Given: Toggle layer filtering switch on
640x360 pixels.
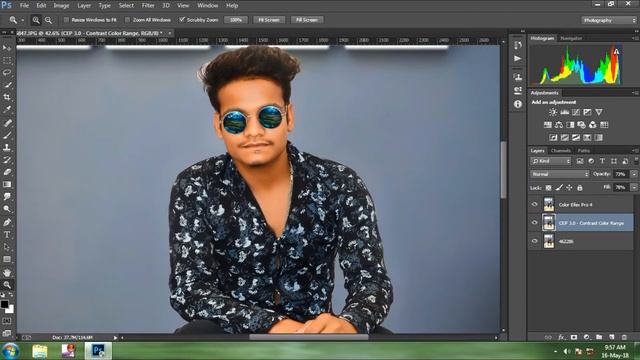Looking at the screenshot, I should point(636,161).
